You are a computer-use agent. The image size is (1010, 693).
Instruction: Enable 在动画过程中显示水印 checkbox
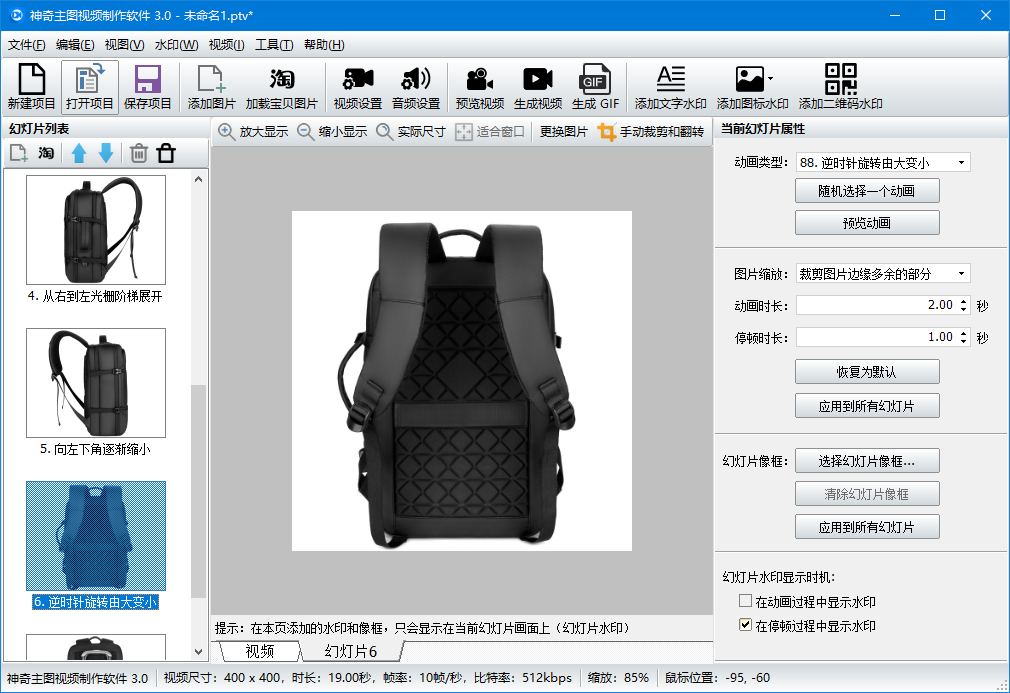745,601
